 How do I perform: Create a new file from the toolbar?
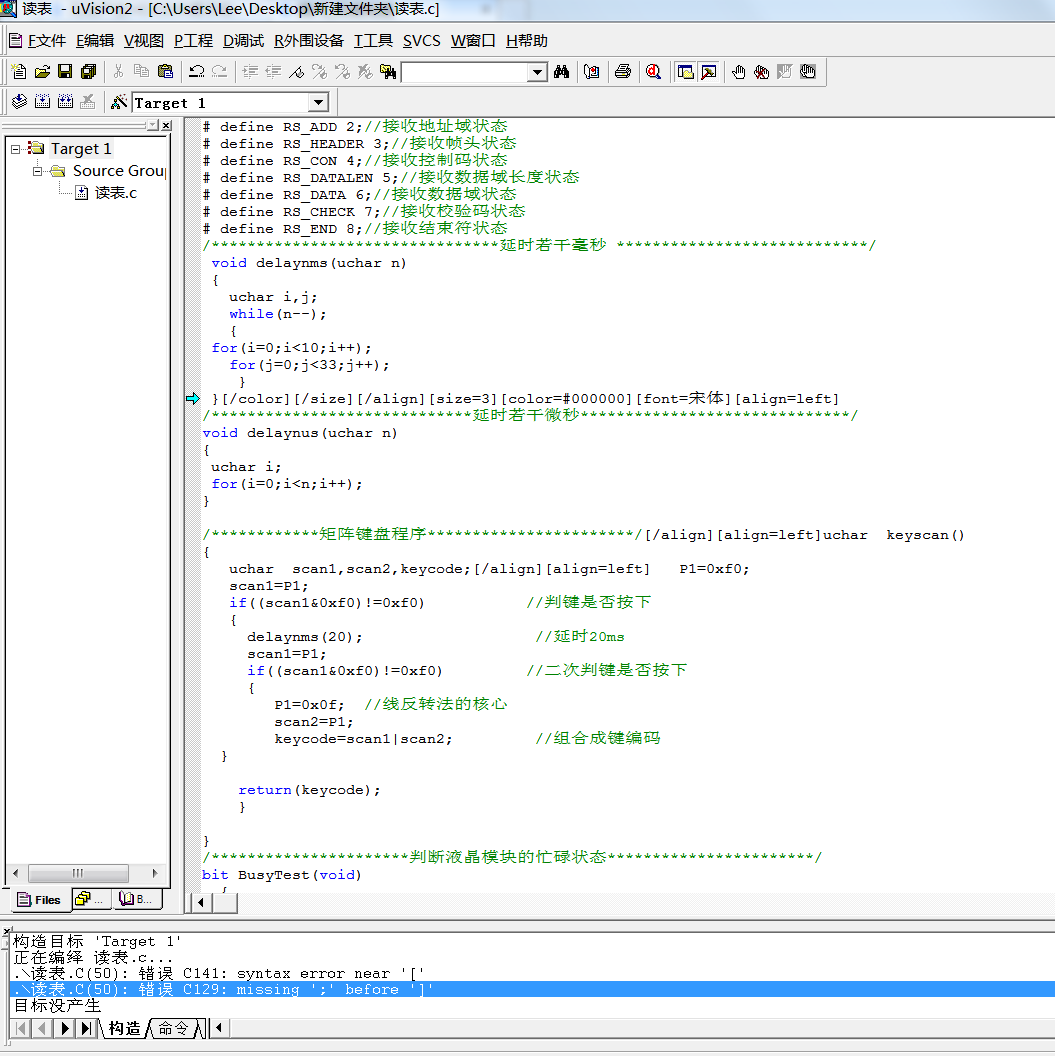tap(19, 71)
